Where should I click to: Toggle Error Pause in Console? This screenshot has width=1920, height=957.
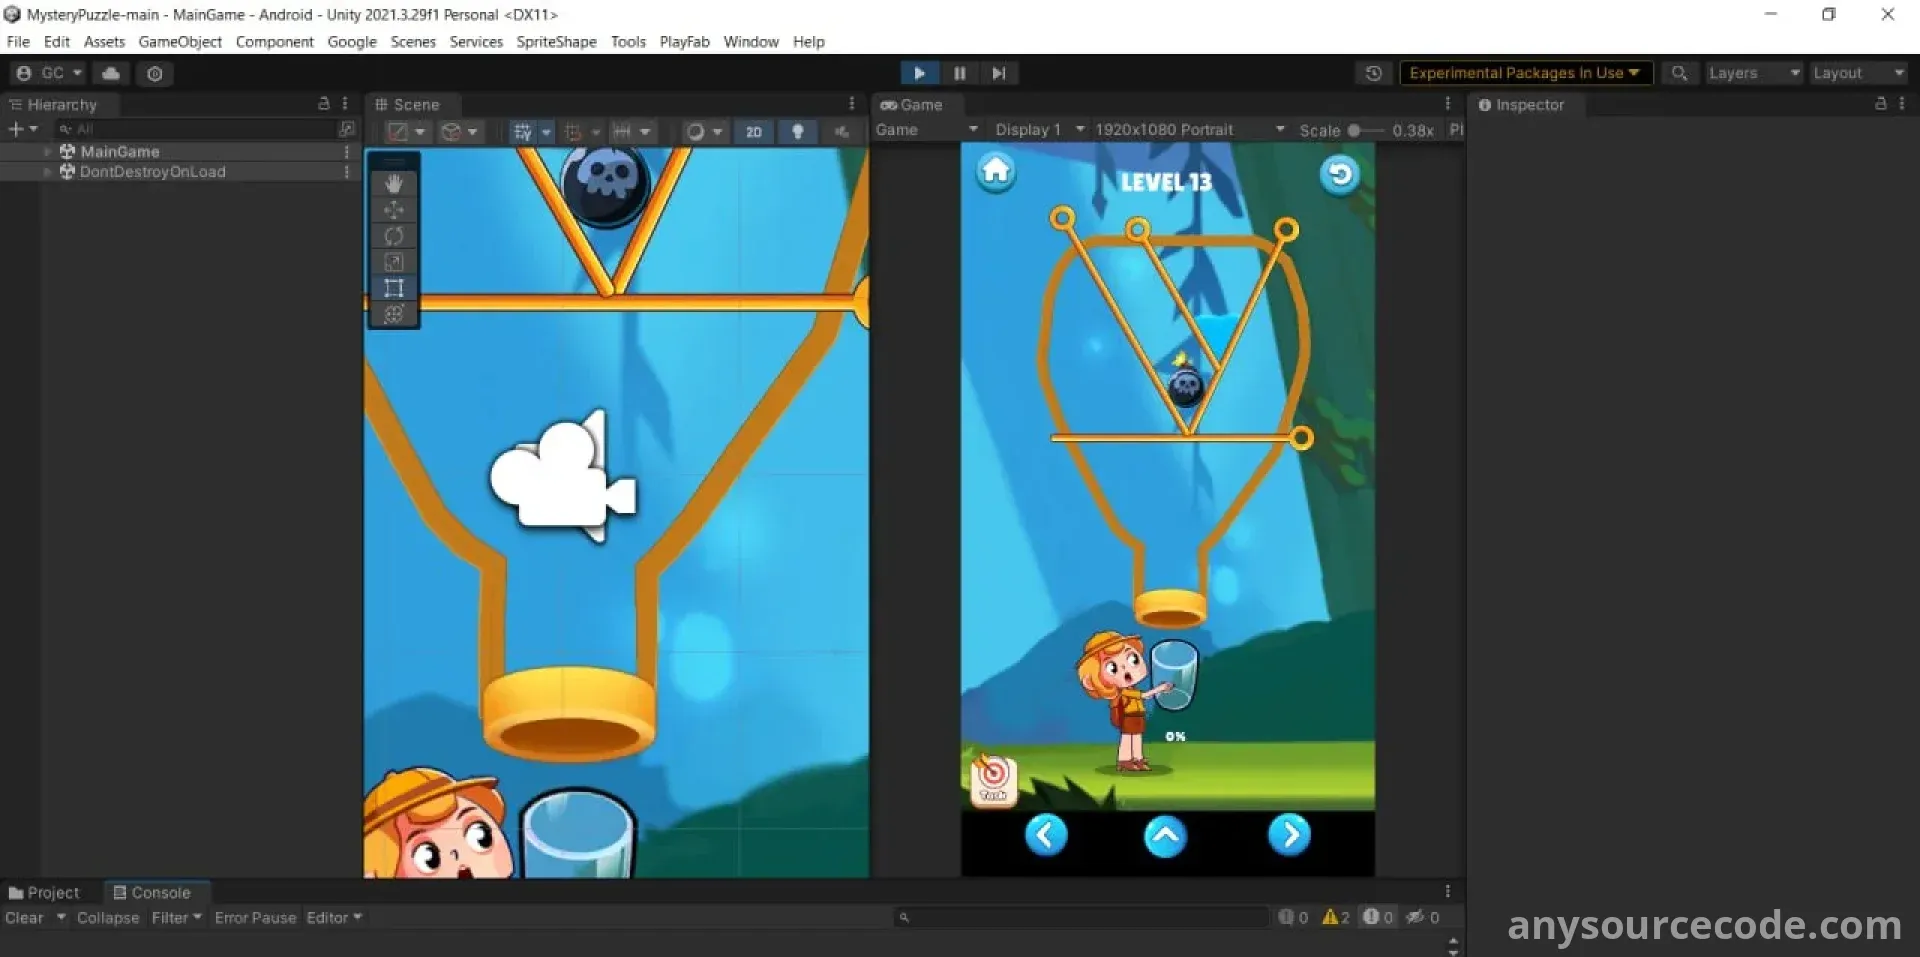coord(255,918)
